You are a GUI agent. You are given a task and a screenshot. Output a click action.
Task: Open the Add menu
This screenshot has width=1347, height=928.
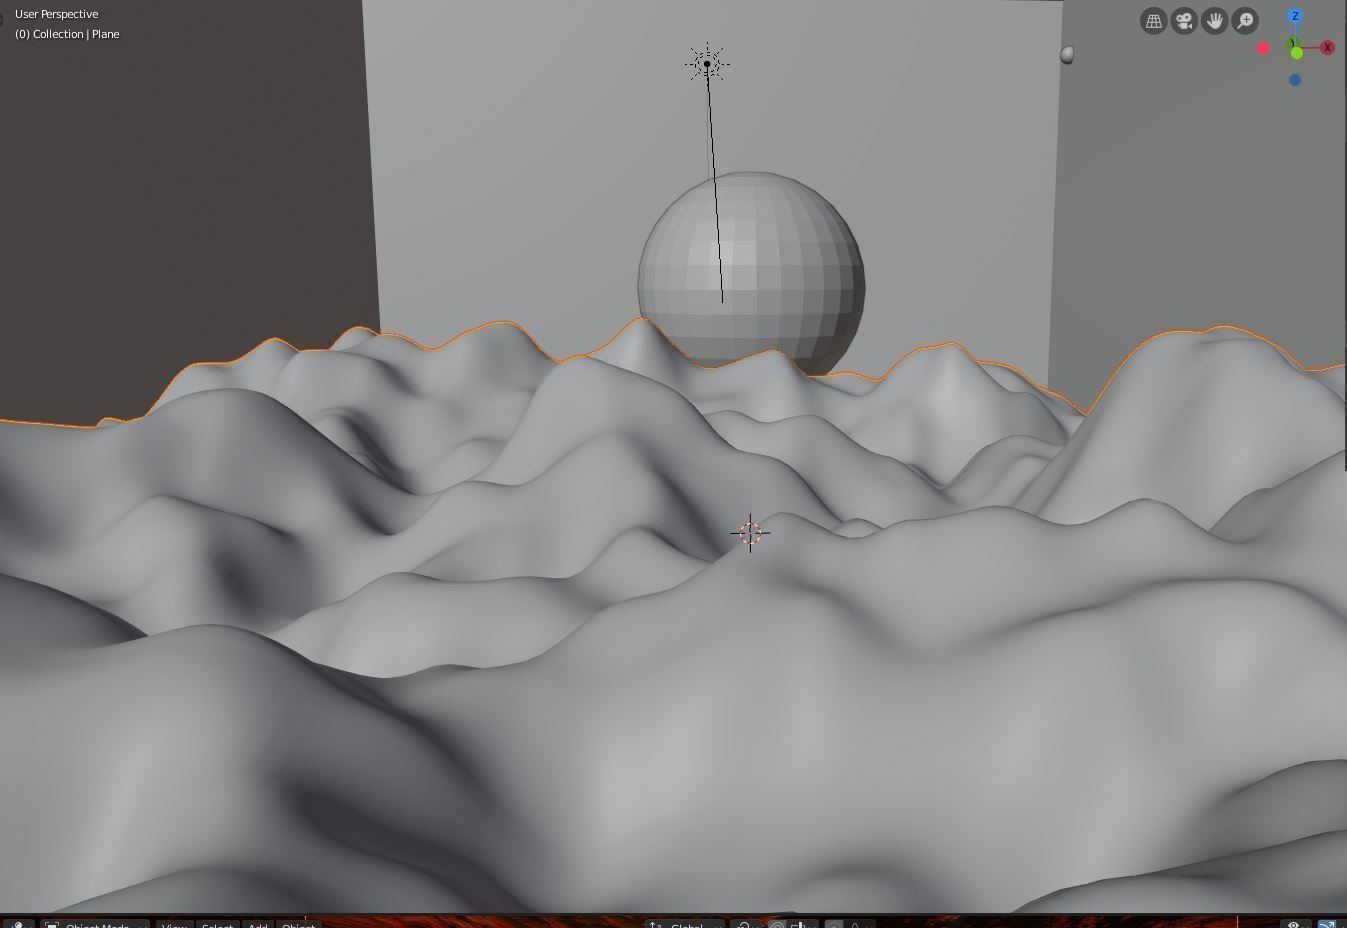click(257, 925)
